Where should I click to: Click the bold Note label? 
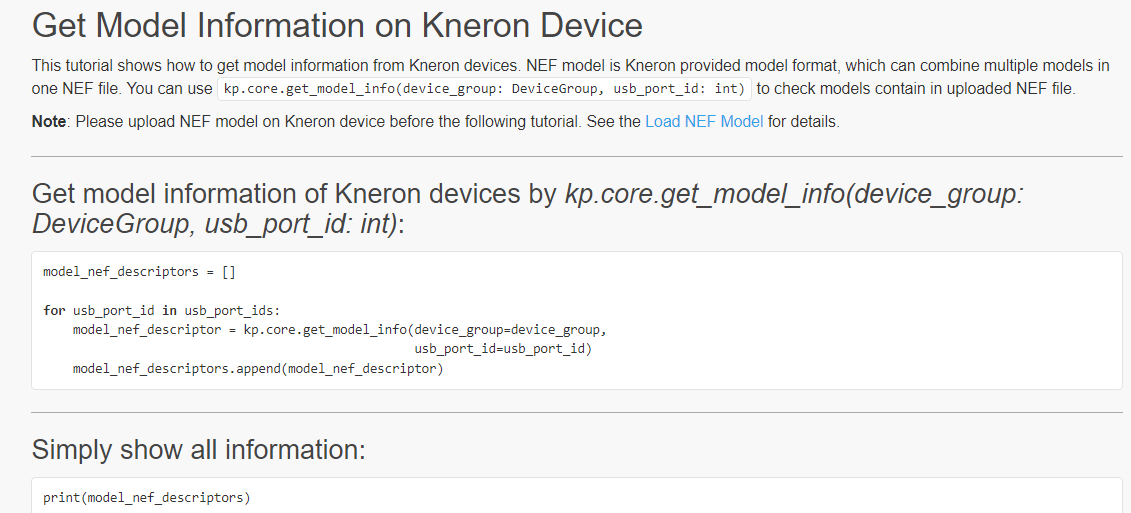tap(49, 121)
